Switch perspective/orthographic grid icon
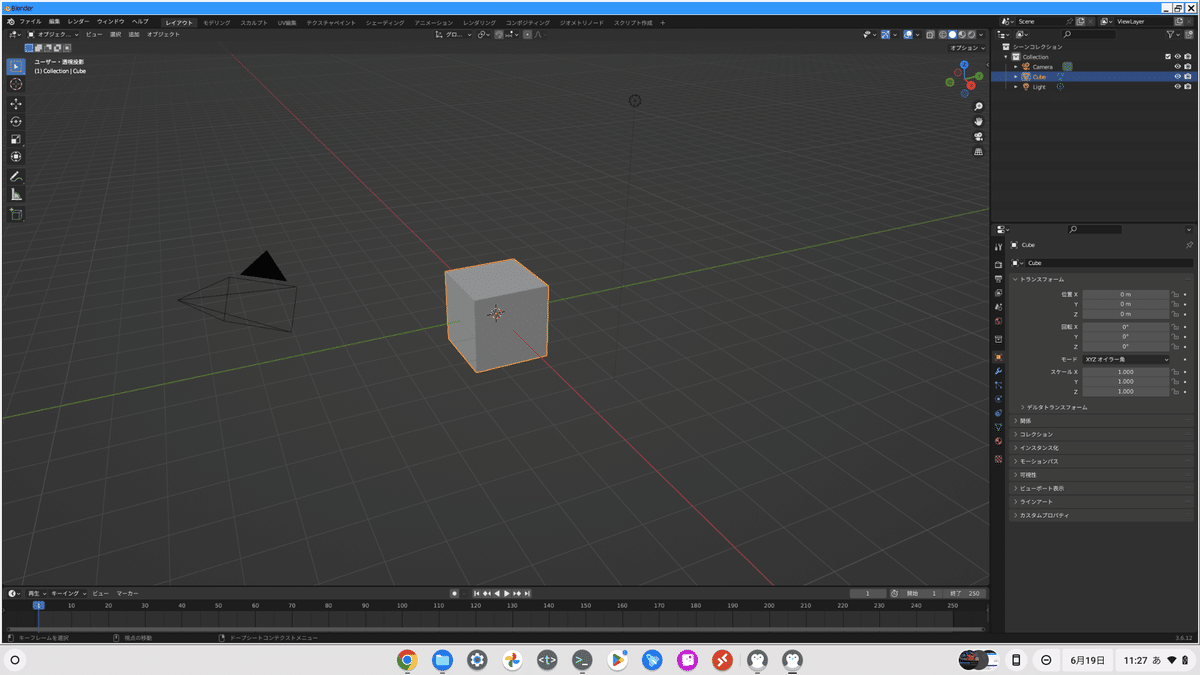 point(978,152)
